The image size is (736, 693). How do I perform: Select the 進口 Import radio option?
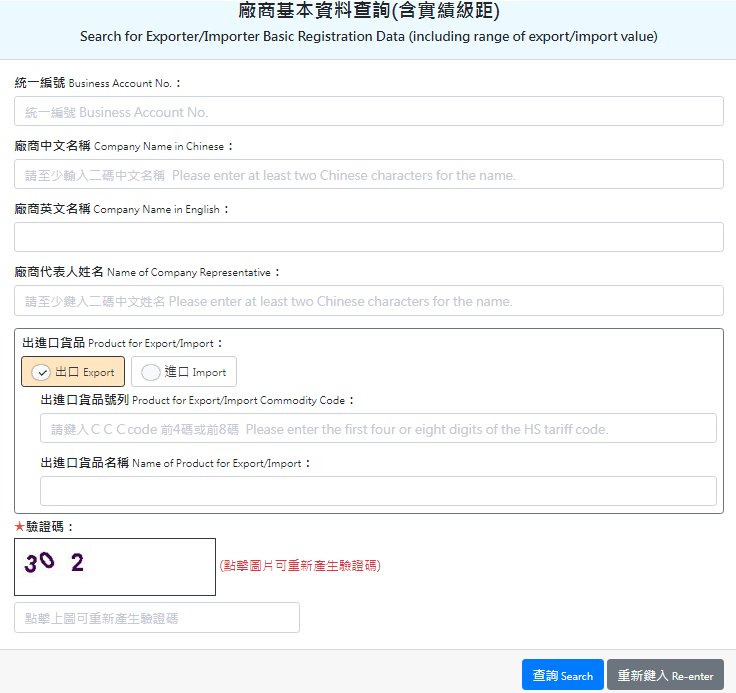tap(184, 372)
